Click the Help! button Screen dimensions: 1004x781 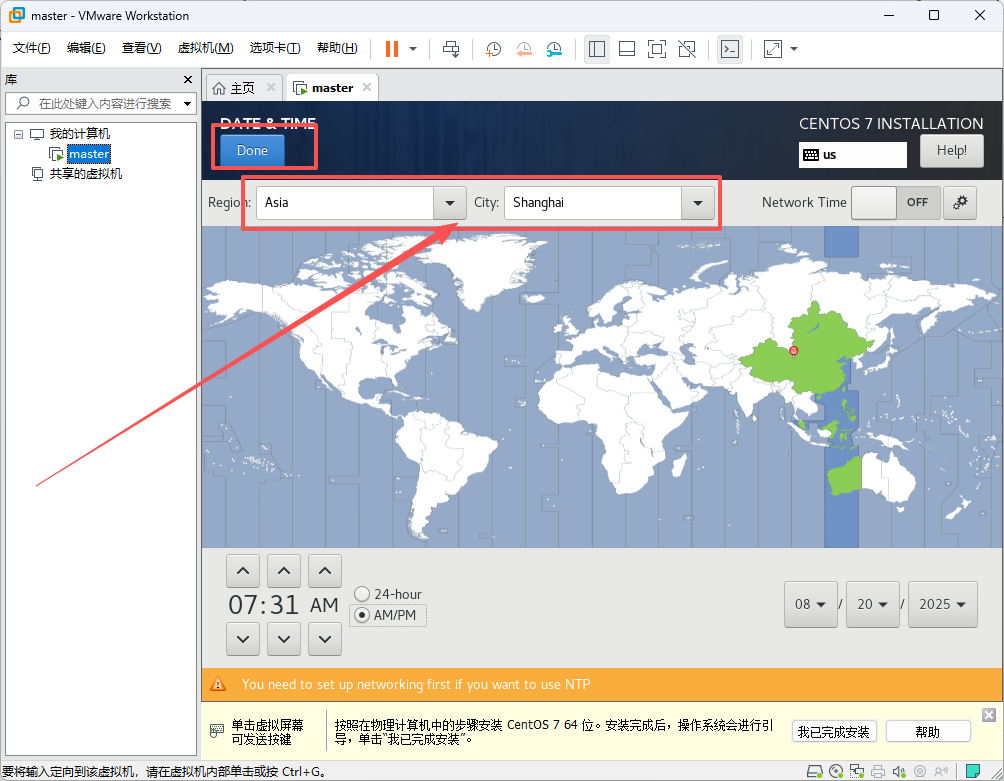point(951,150)
